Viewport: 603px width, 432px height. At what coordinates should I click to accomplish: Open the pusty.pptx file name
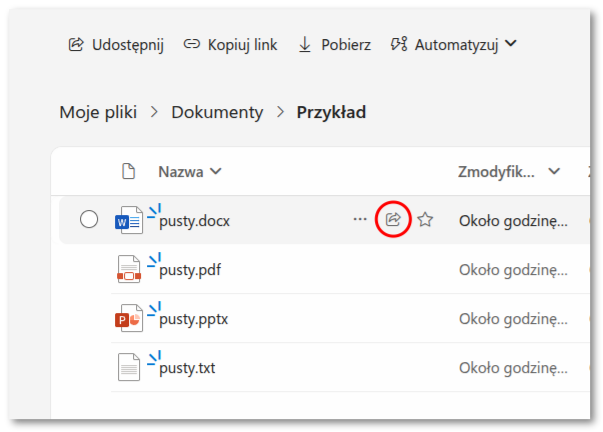click(x=193, y=319)
